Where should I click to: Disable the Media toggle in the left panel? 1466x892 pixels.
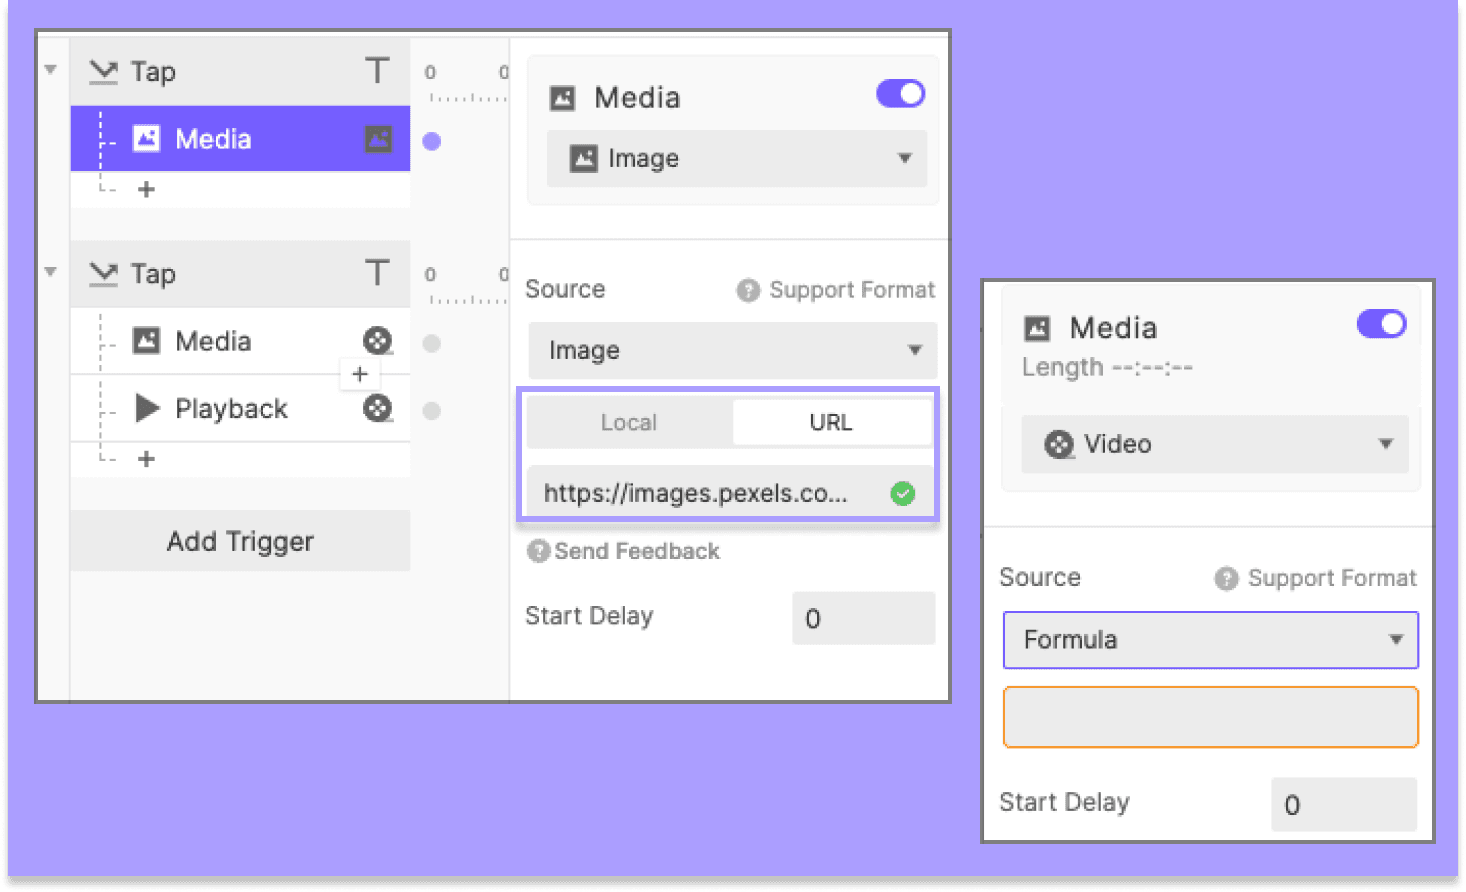pyautogui.click(x=899, y=93)
